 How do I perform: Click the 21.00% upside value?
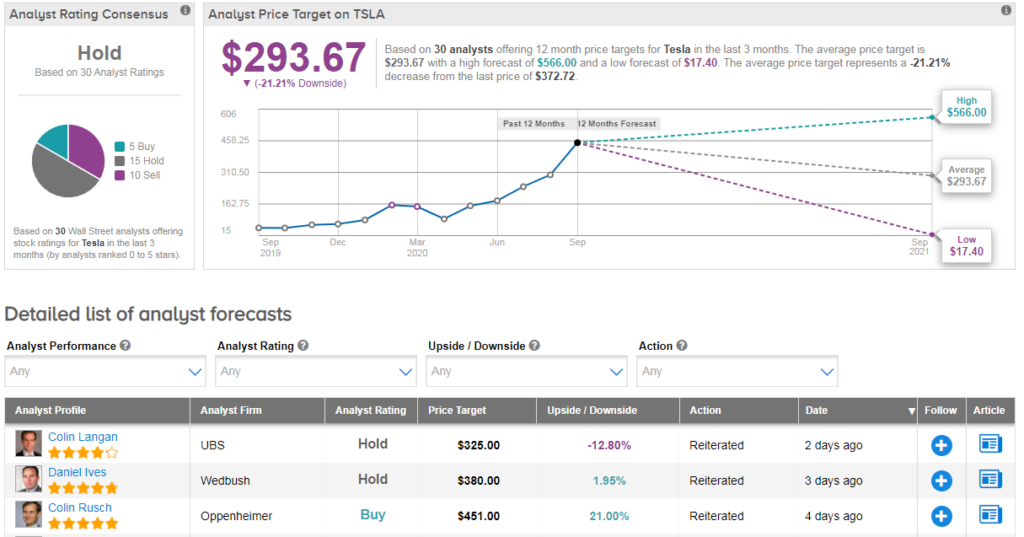click(x=609, y=516)
